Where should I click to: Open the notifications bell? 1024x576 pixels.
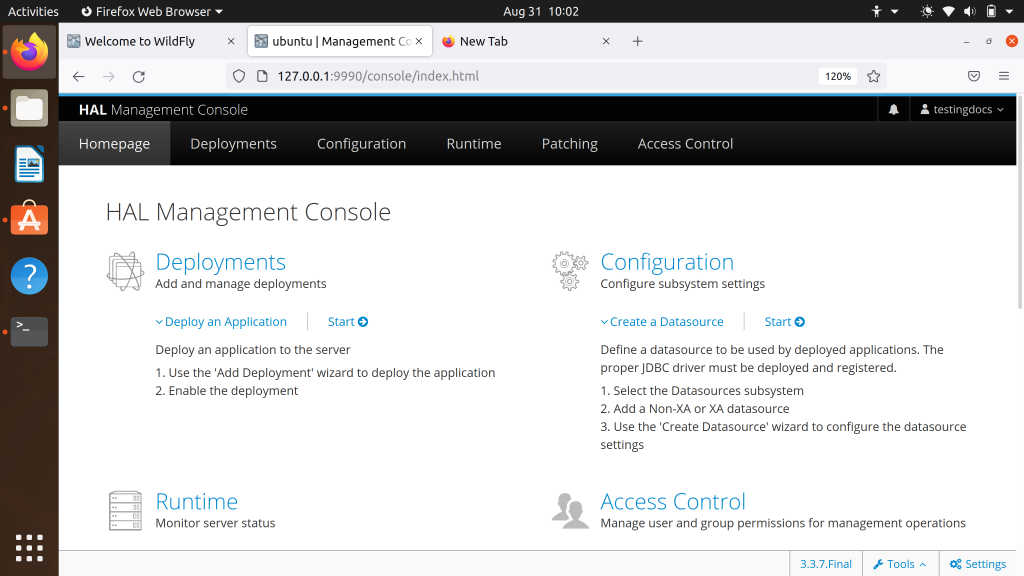coord(893,109)
